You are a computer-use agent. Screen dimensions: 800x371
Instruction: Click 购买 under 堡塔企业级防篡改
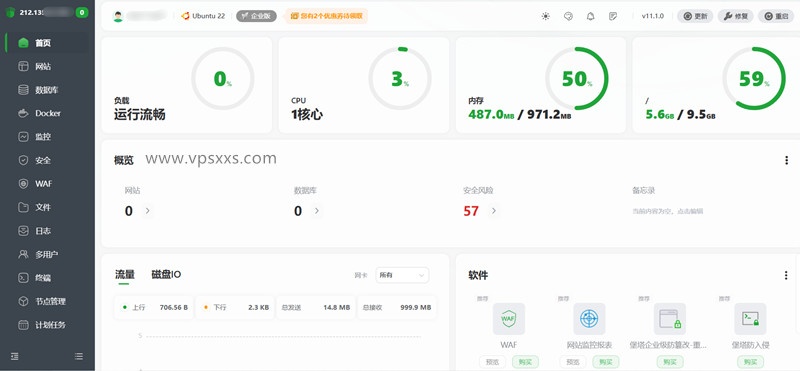(x=670, y=362)
